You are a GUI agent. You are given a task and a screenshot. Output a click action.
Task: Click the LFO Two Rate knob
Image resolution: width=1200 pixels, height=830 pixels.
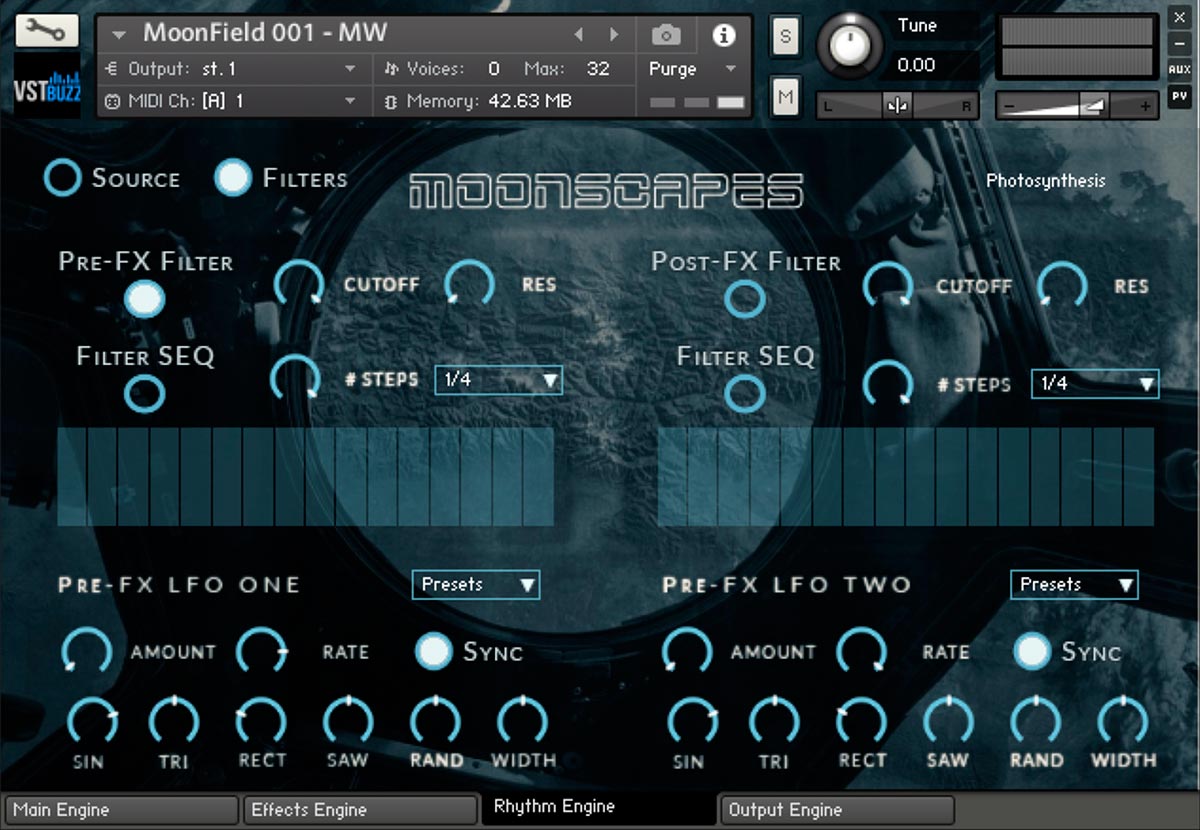[x=861, y=651]
